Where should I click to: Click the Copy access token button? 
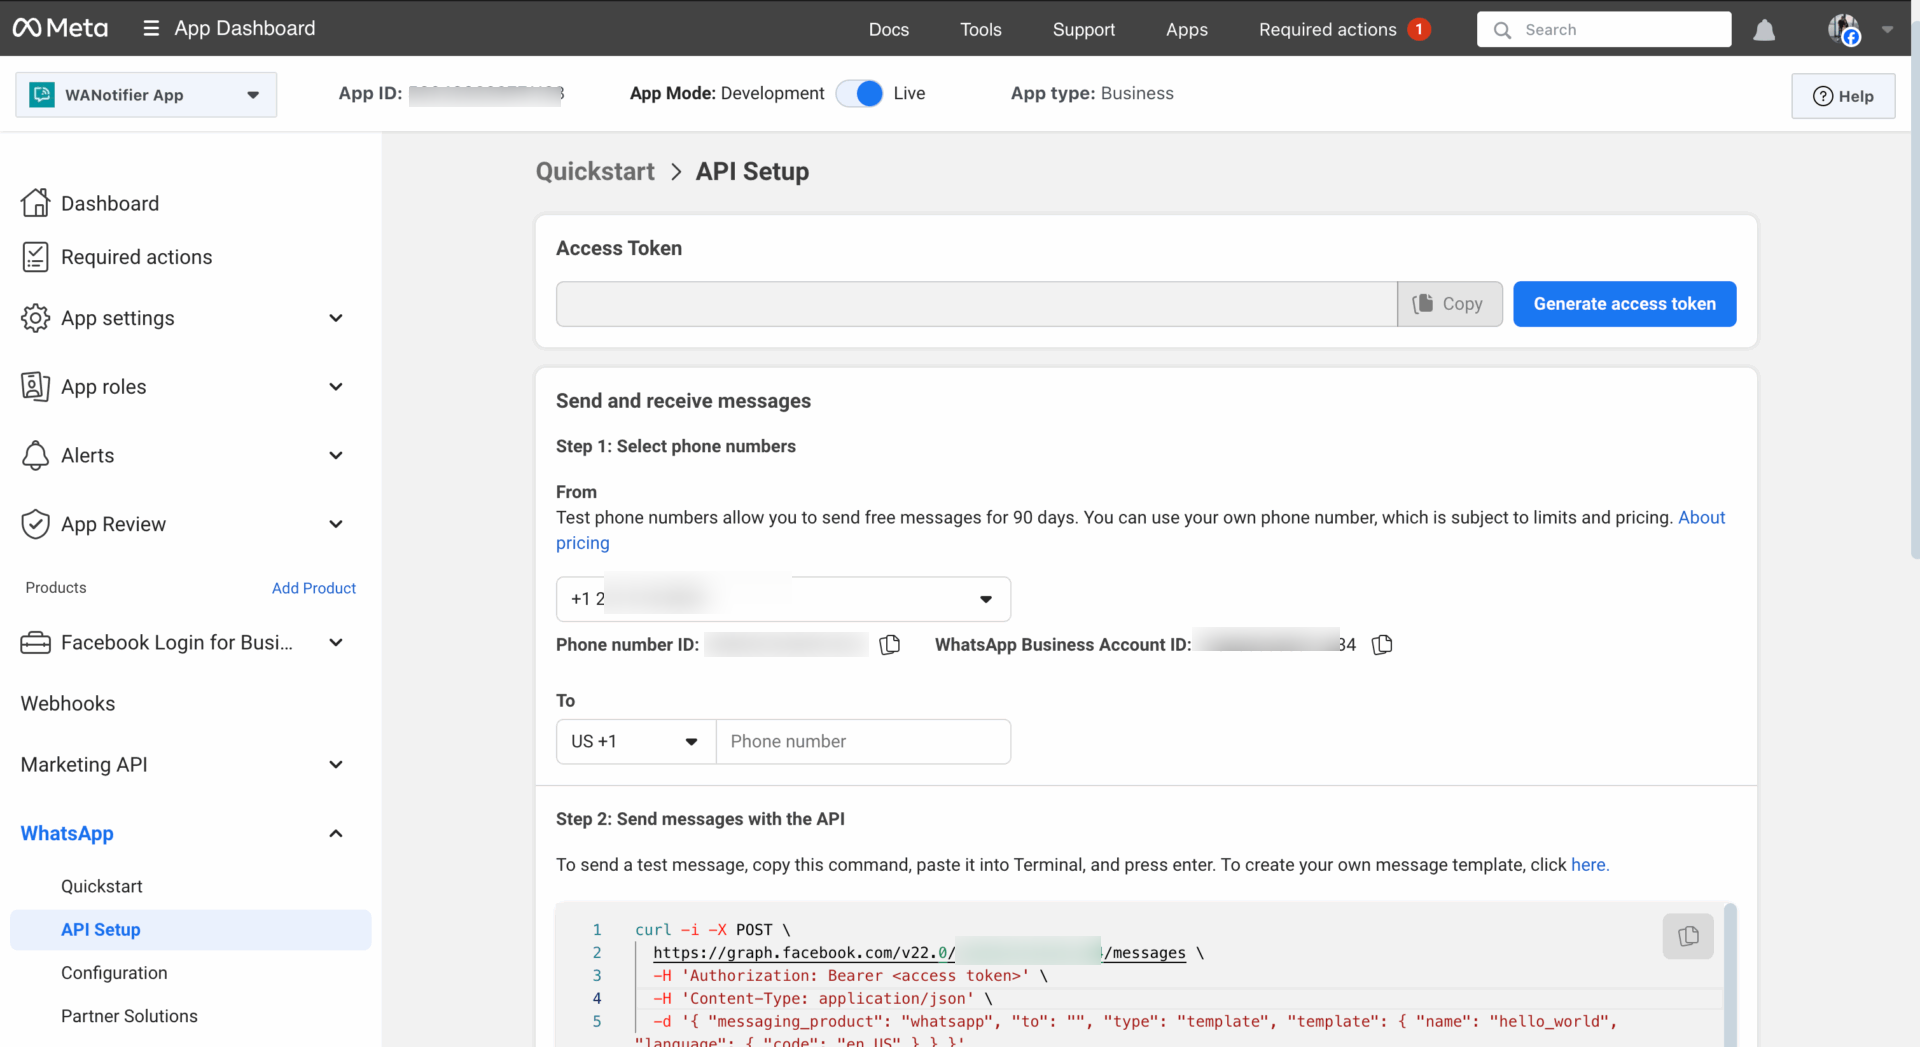click(1449, 304)
